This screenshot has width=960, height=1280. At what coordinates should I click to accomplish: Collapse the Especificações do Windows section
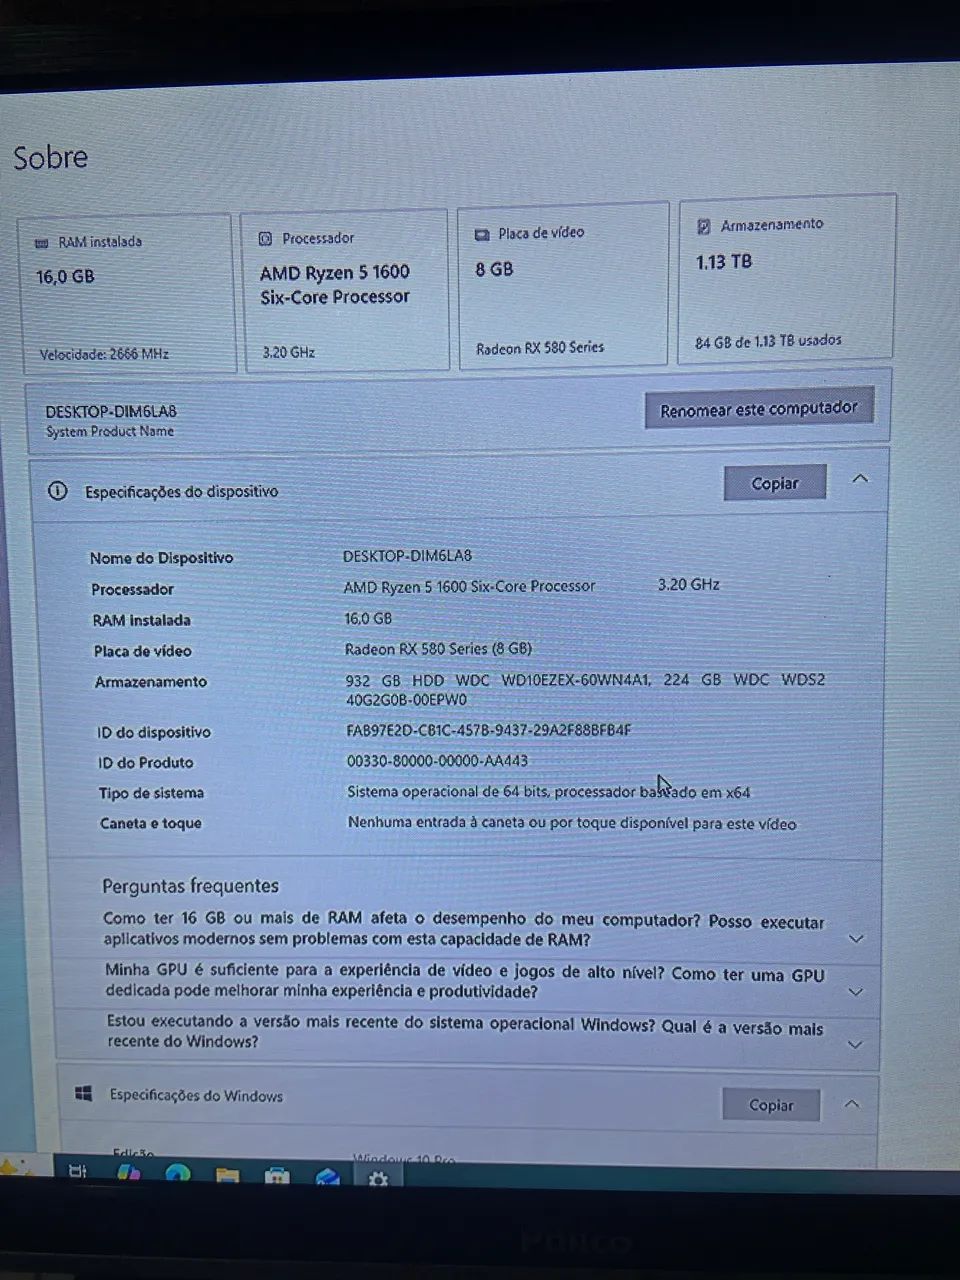(852, 1104)
